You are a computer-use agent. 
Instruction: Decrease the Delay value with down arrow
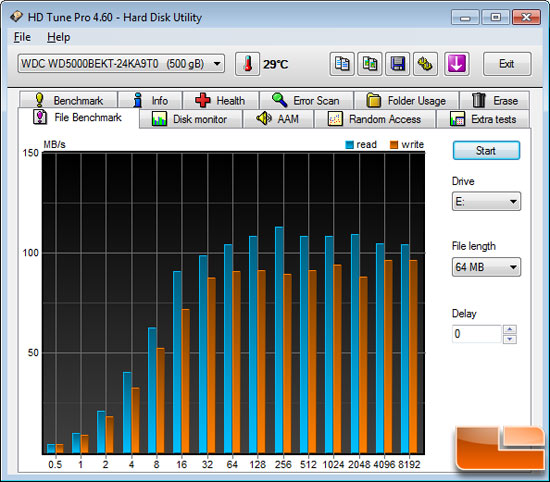(510, 339)
